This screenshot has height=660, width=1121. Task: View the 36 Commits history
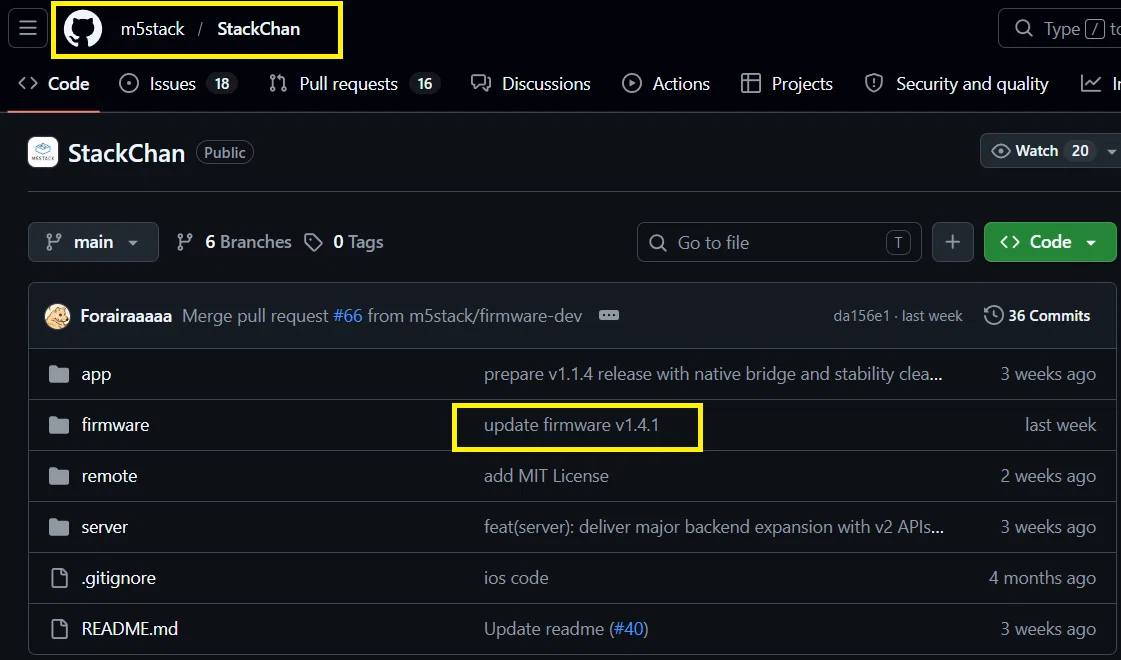coord(1037,315)
